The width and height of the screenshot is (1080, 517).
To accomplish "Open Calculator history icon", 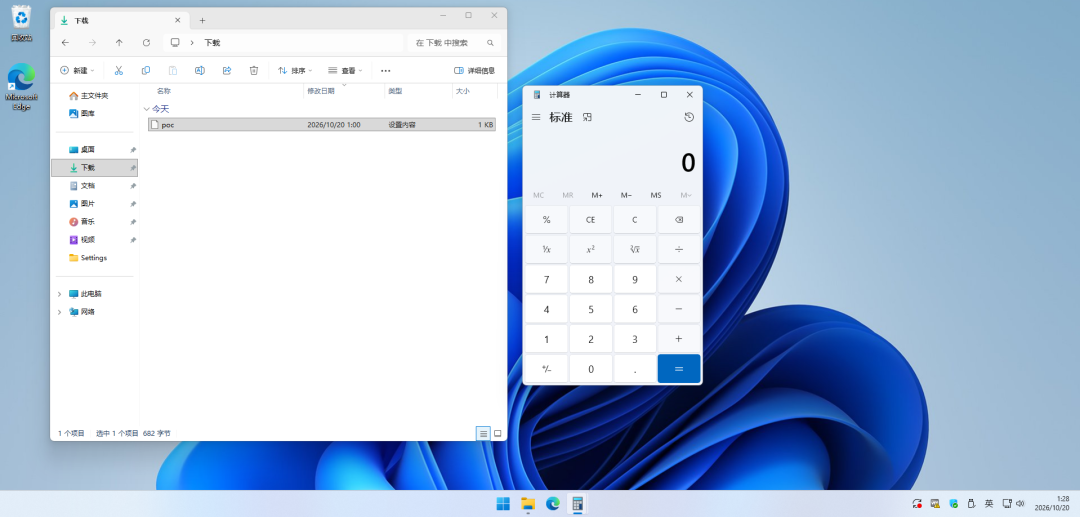I will point(689,117).
